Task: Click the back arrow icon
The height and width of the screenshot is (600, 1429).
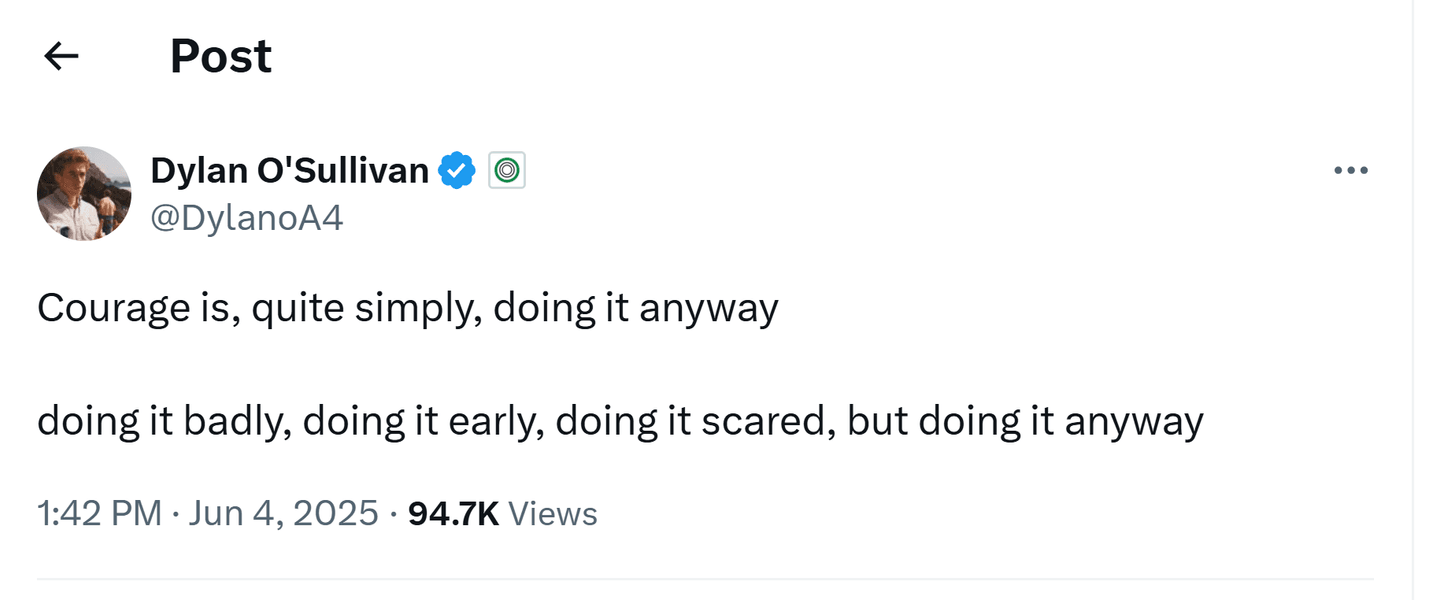Action: [x=62, y=57]
